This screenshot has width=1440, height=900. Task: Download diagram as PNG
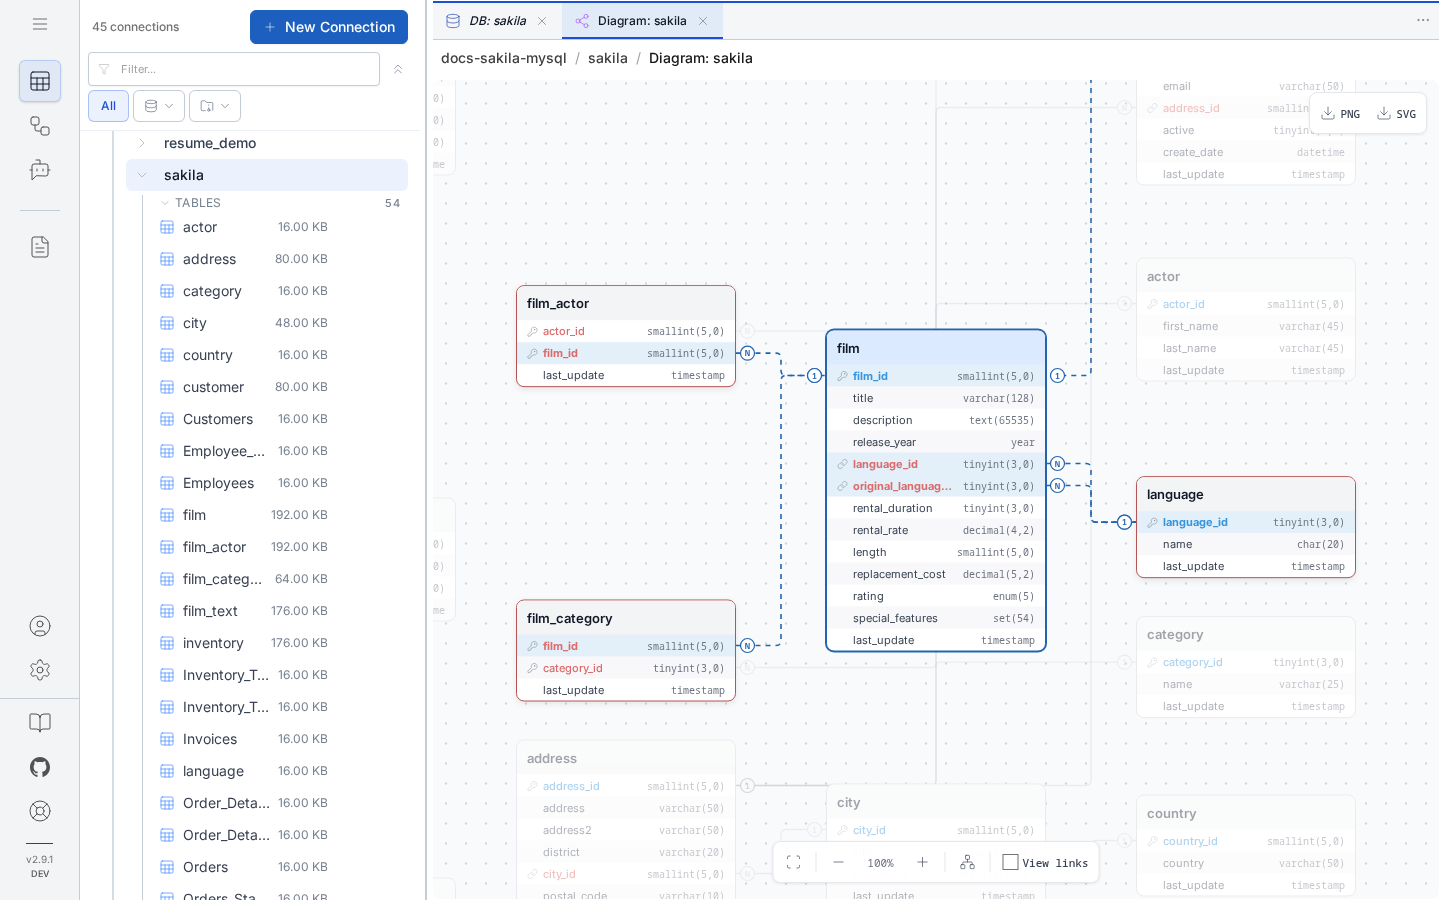[x=1340, y=114]
